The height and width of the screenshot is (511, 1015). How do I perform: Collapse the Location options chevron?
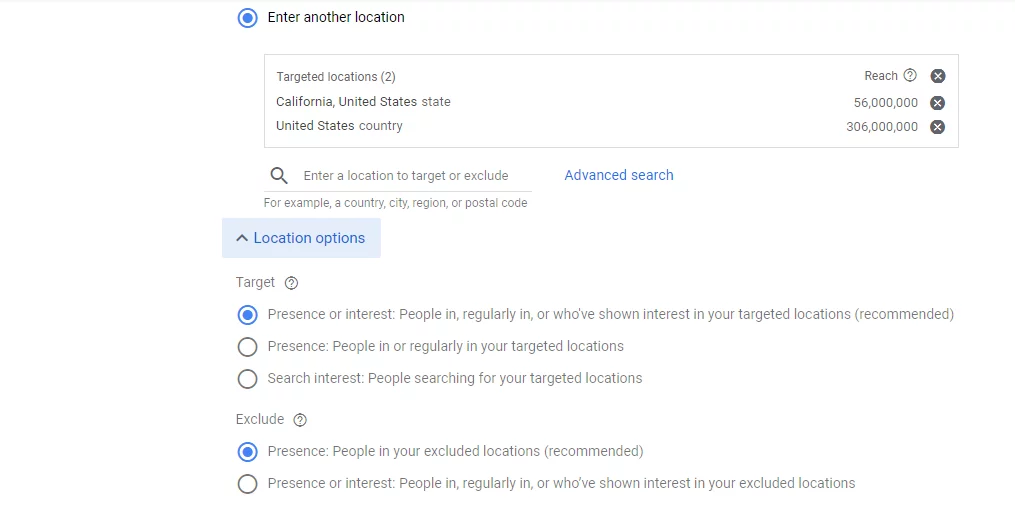tap(242, 238)
